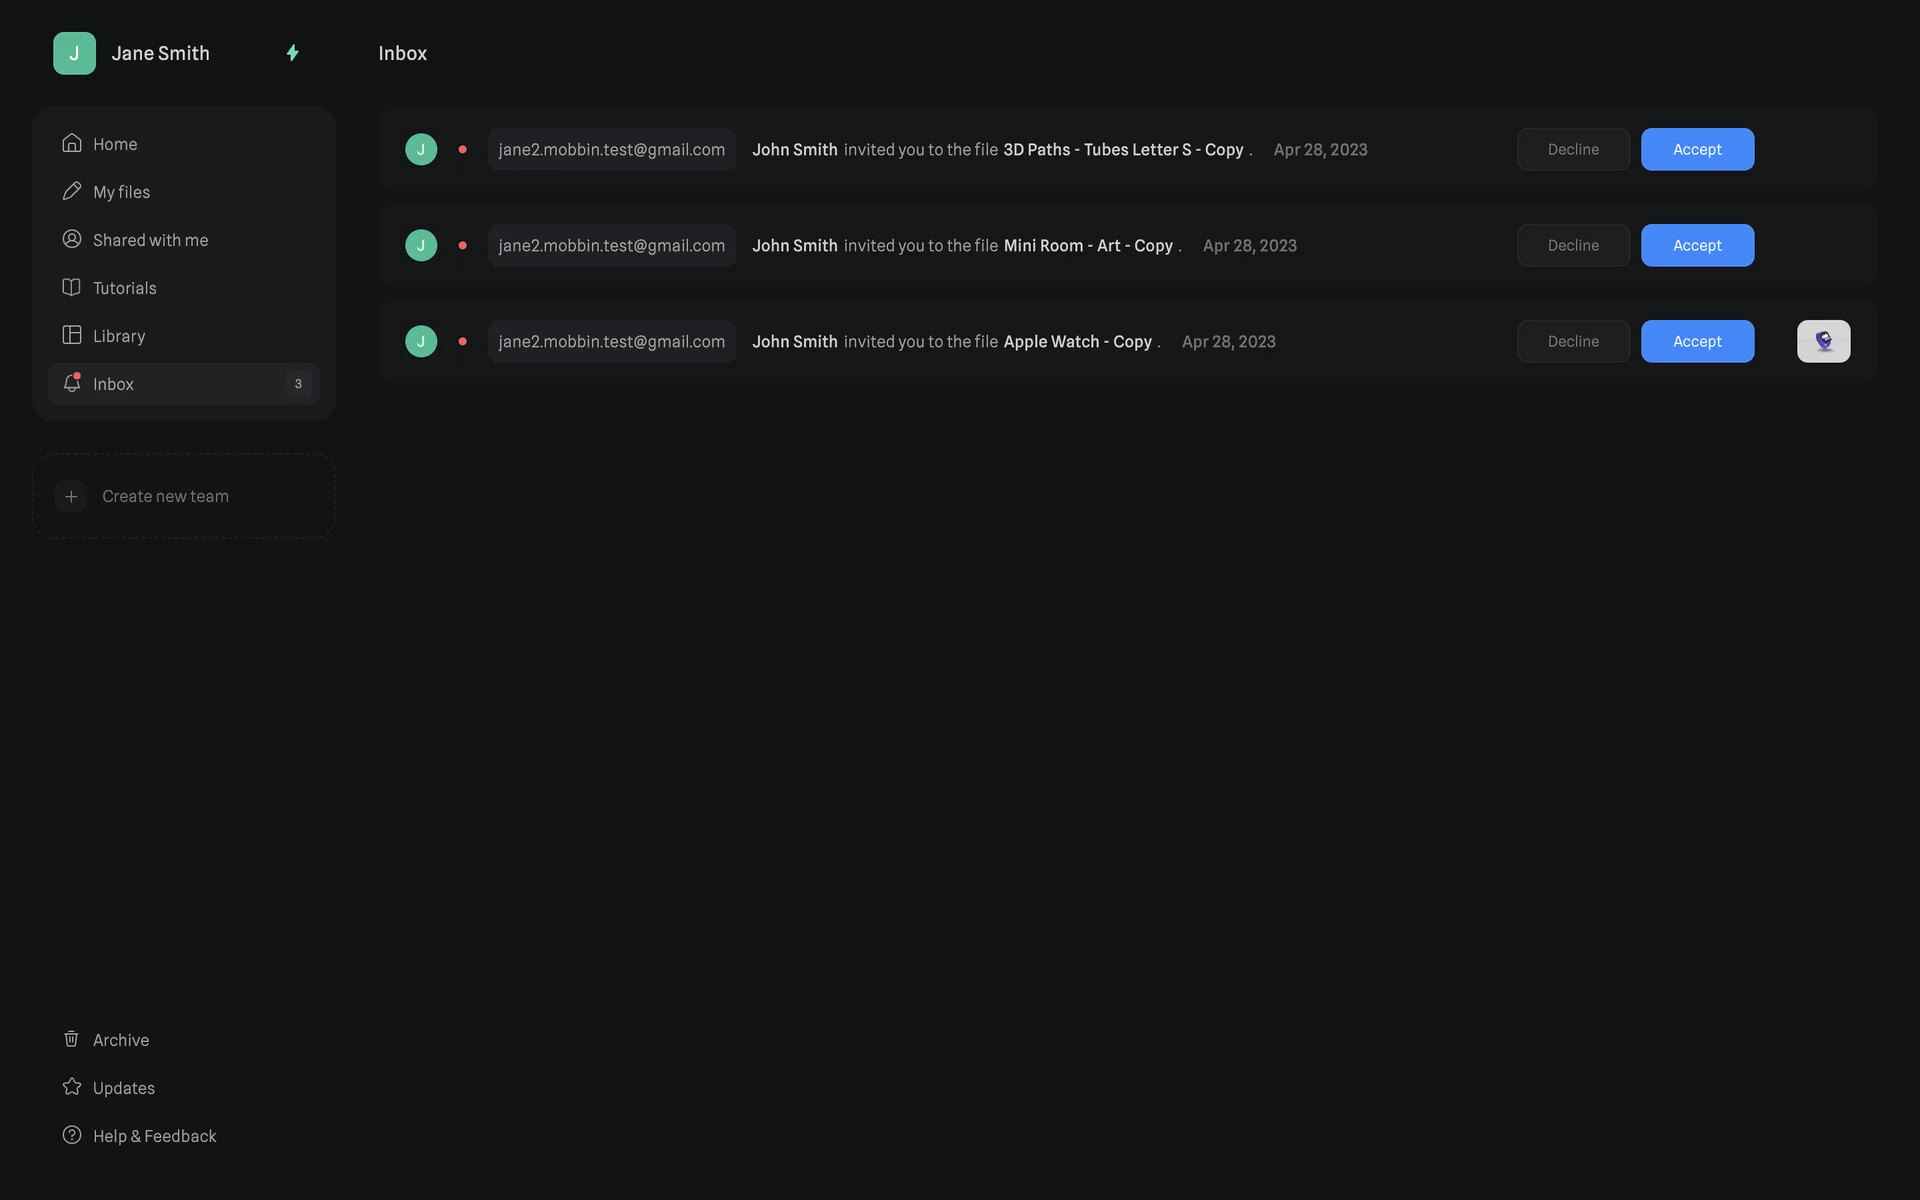This screenshot has height=1200, width=1920.
Task: Open the Apple Watch file thumbnail
Action: tap(1823, 341)
